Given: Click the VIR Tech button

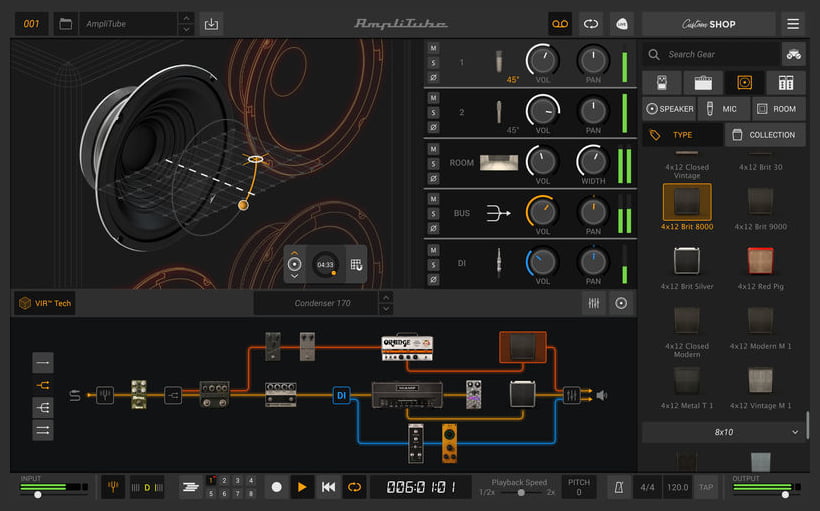Looking at the screenshot, I should (x=45, y=303).
